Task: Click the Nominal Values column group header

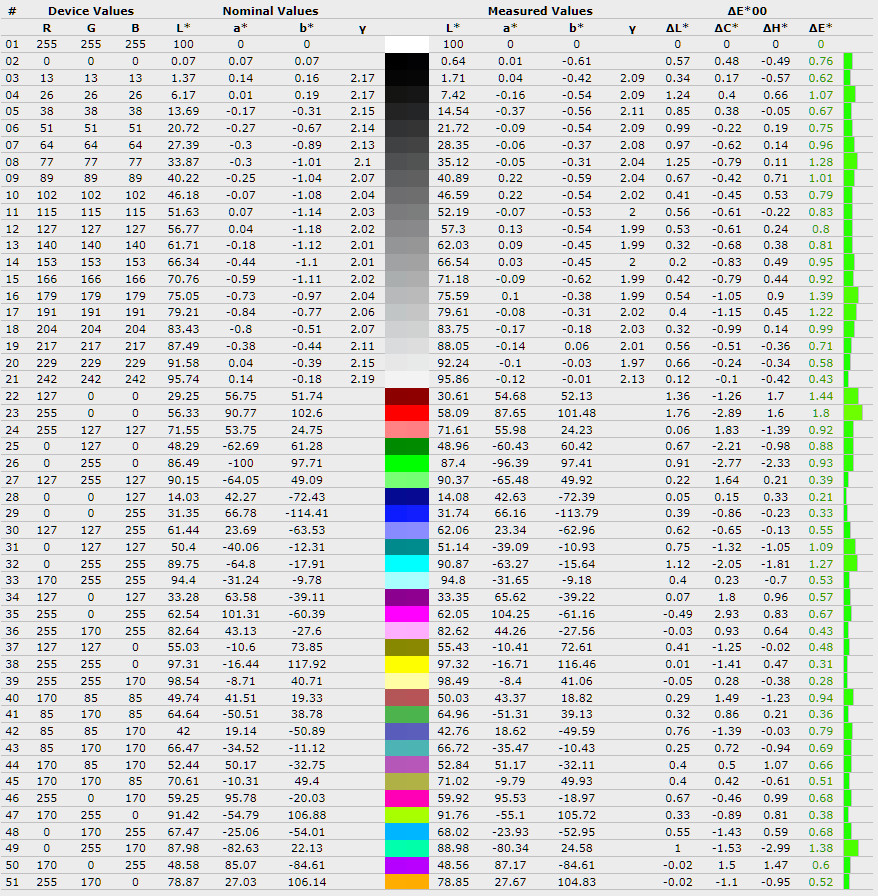Action: pyautogui.click(x=270, y=11)
